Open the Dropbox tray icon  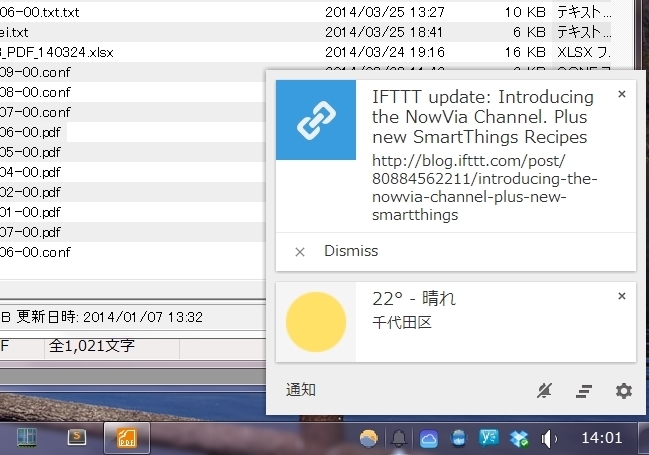518,438
